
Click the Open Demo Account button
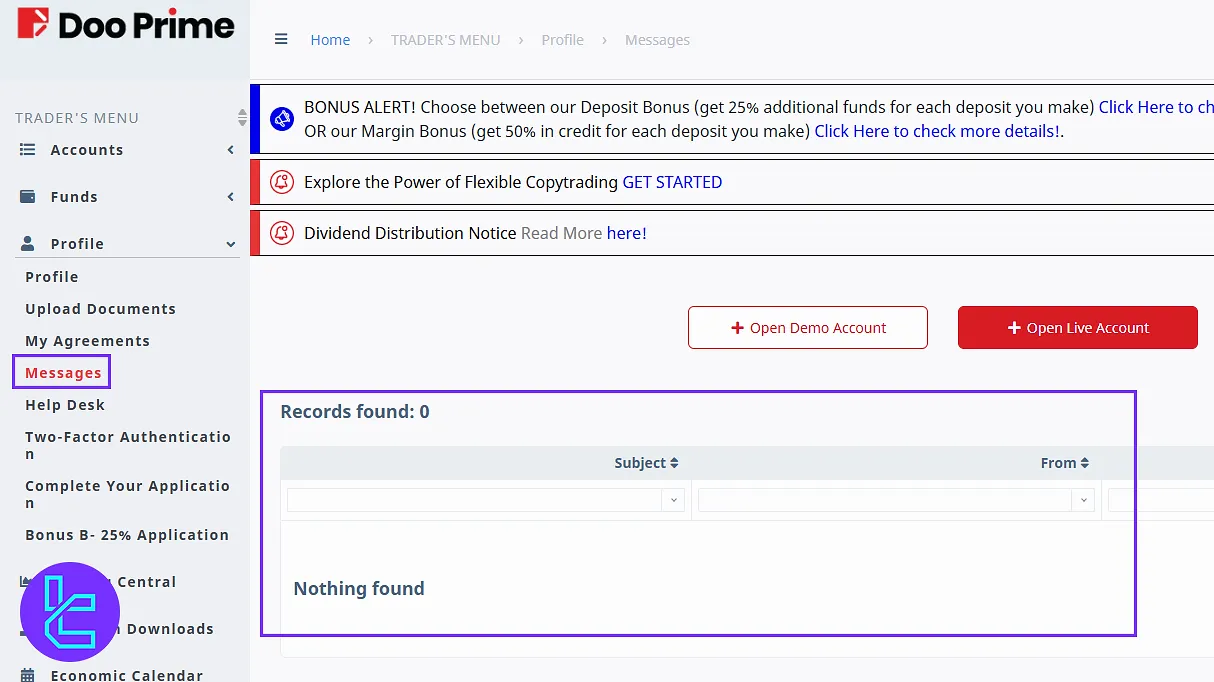(x=807, y=328)
